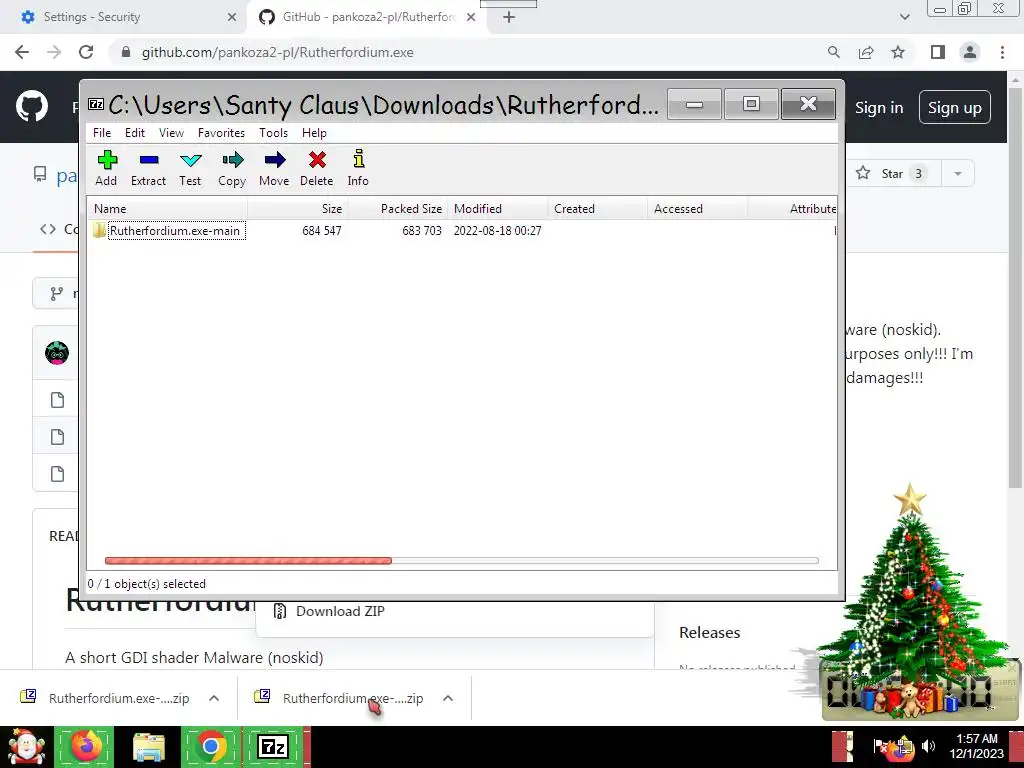1024x768 pixels.
Task: Click the volume speaker tray icon
Action: (928, 746)
